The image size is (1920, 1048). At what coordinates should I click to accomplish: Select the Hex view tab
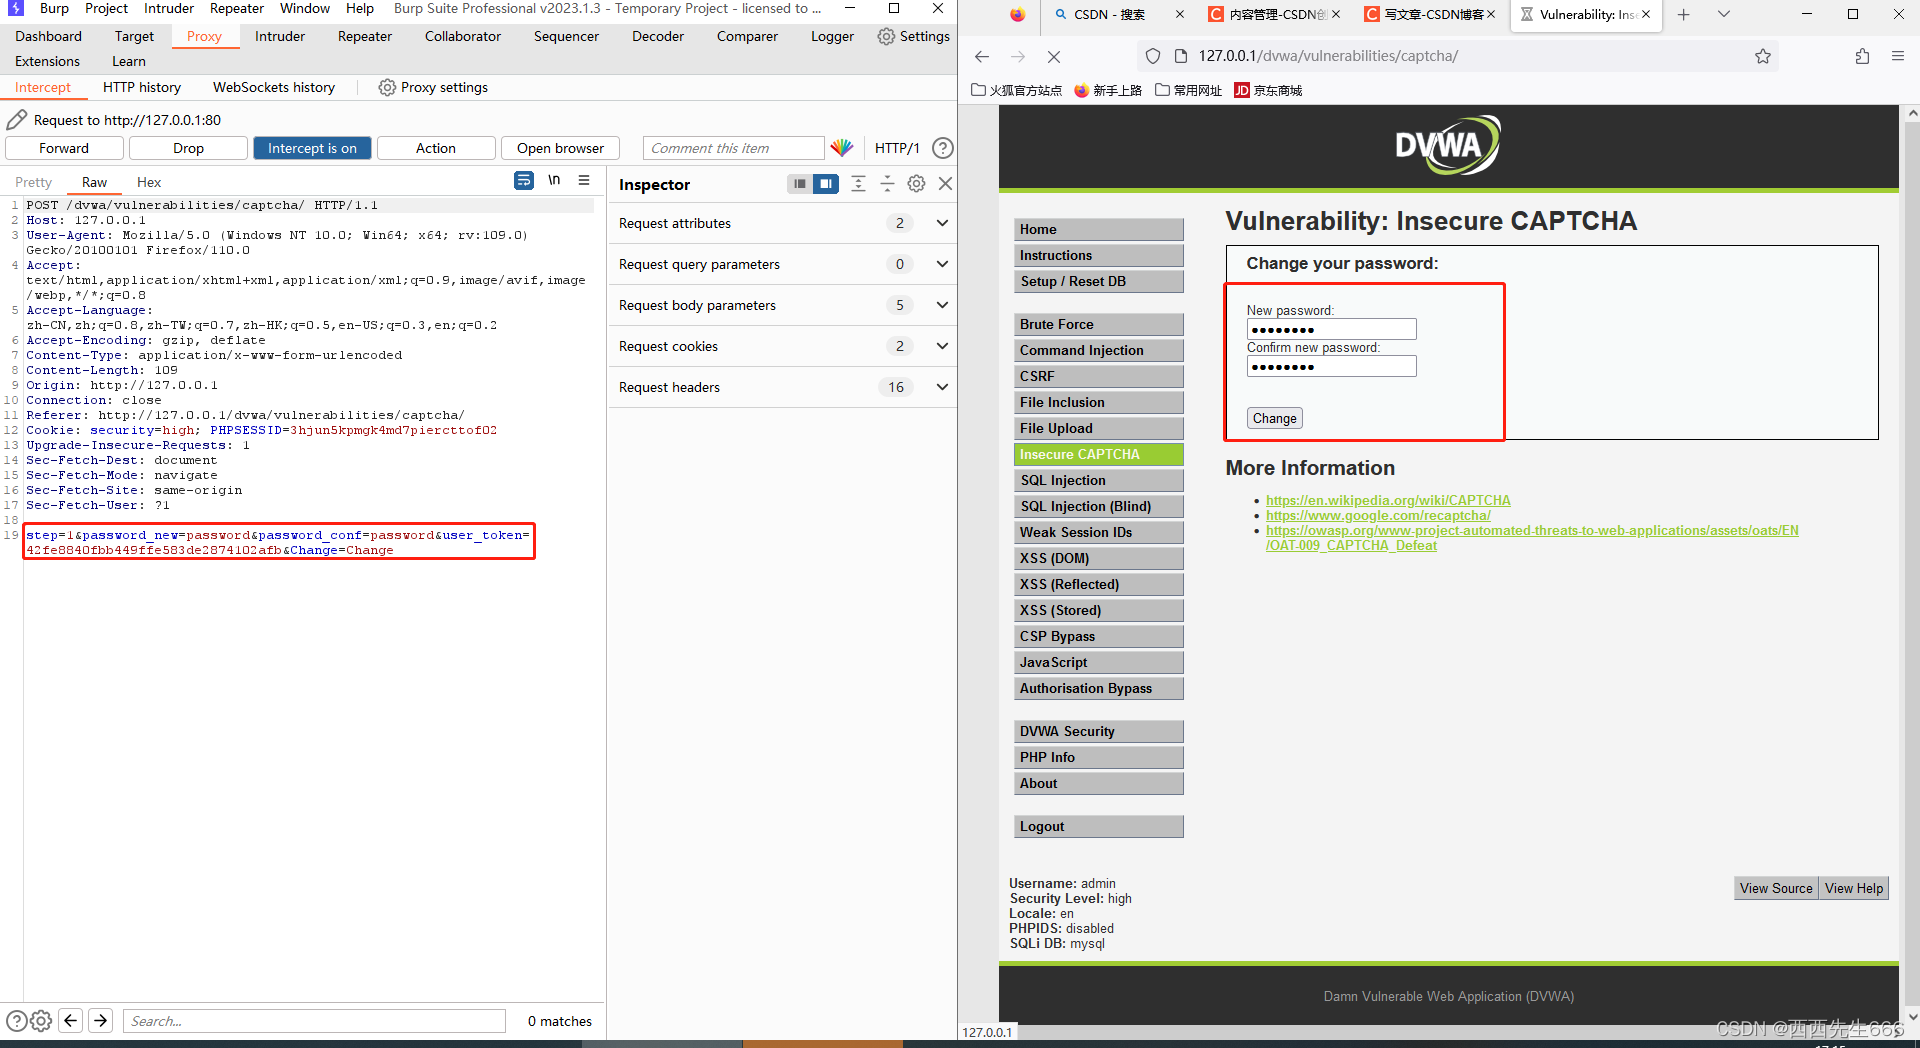click(149, 182)
